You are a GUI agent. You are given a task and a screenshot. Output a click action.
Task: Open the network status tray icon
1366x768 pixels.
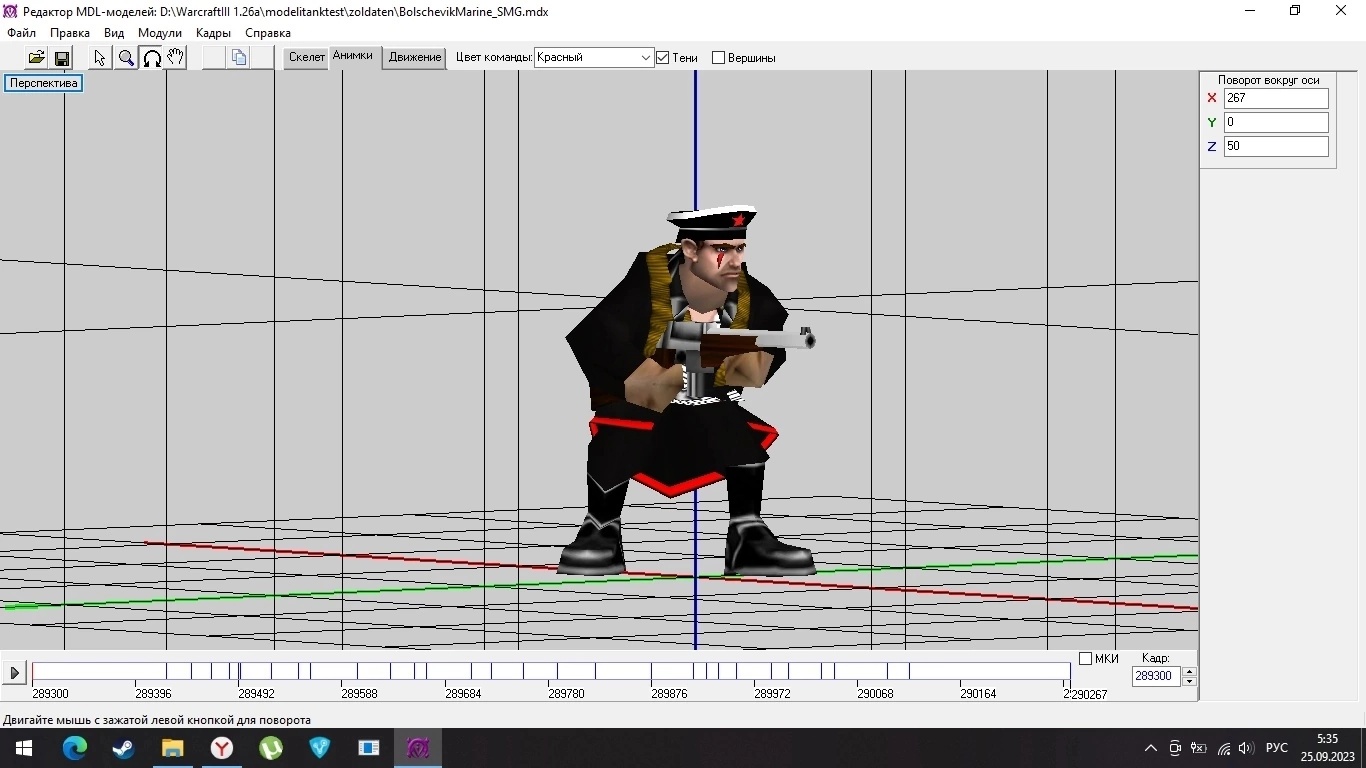1223,748
